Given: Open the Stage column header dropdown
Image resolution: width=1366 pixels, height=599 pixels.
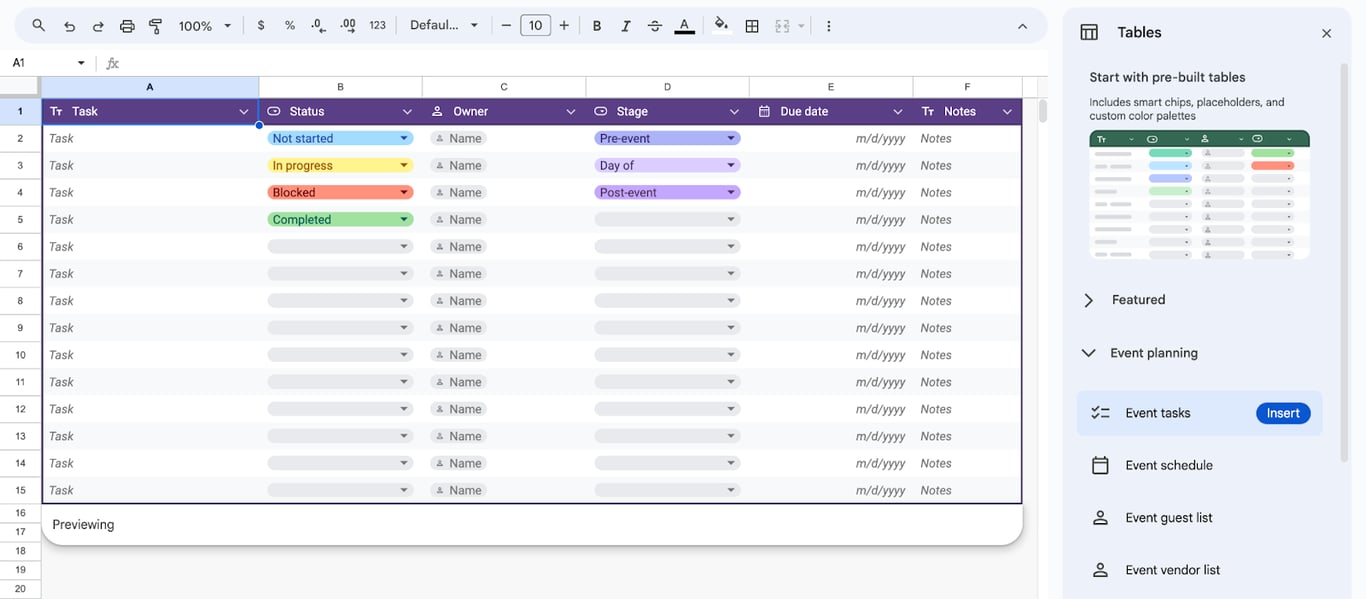Looking at the screenshot, I should point(734,112).
